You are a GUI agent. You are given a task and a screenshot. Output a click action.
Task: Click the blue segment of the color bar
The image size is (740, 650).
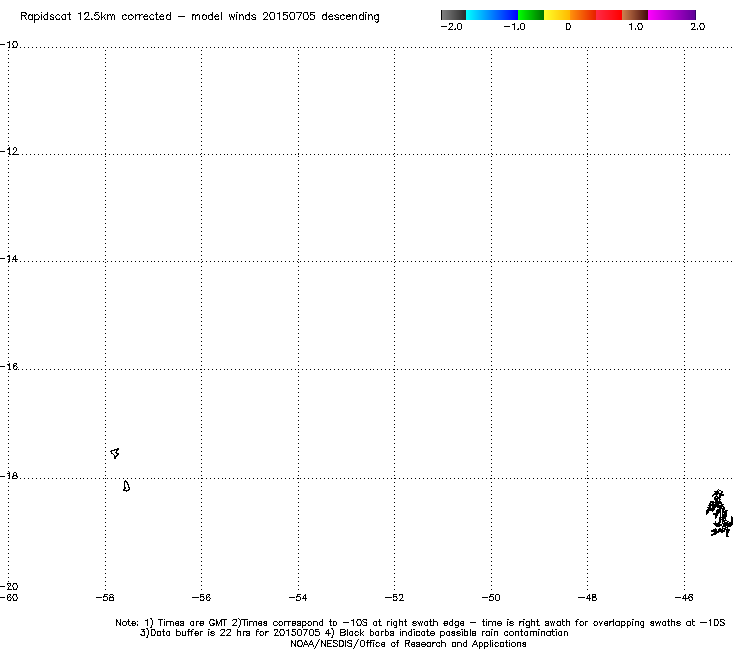[x=505, y=15]
